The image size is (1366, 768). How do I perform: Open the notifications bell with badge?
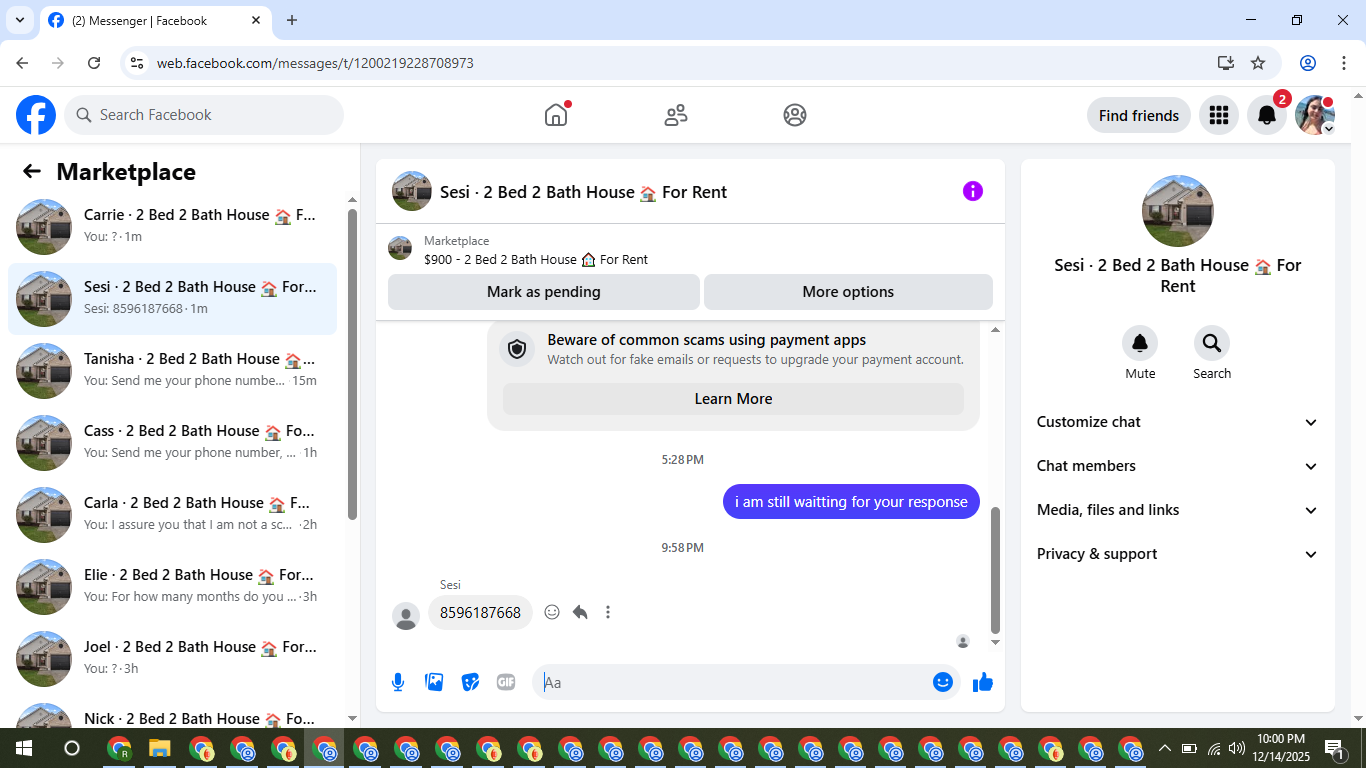1267,115
